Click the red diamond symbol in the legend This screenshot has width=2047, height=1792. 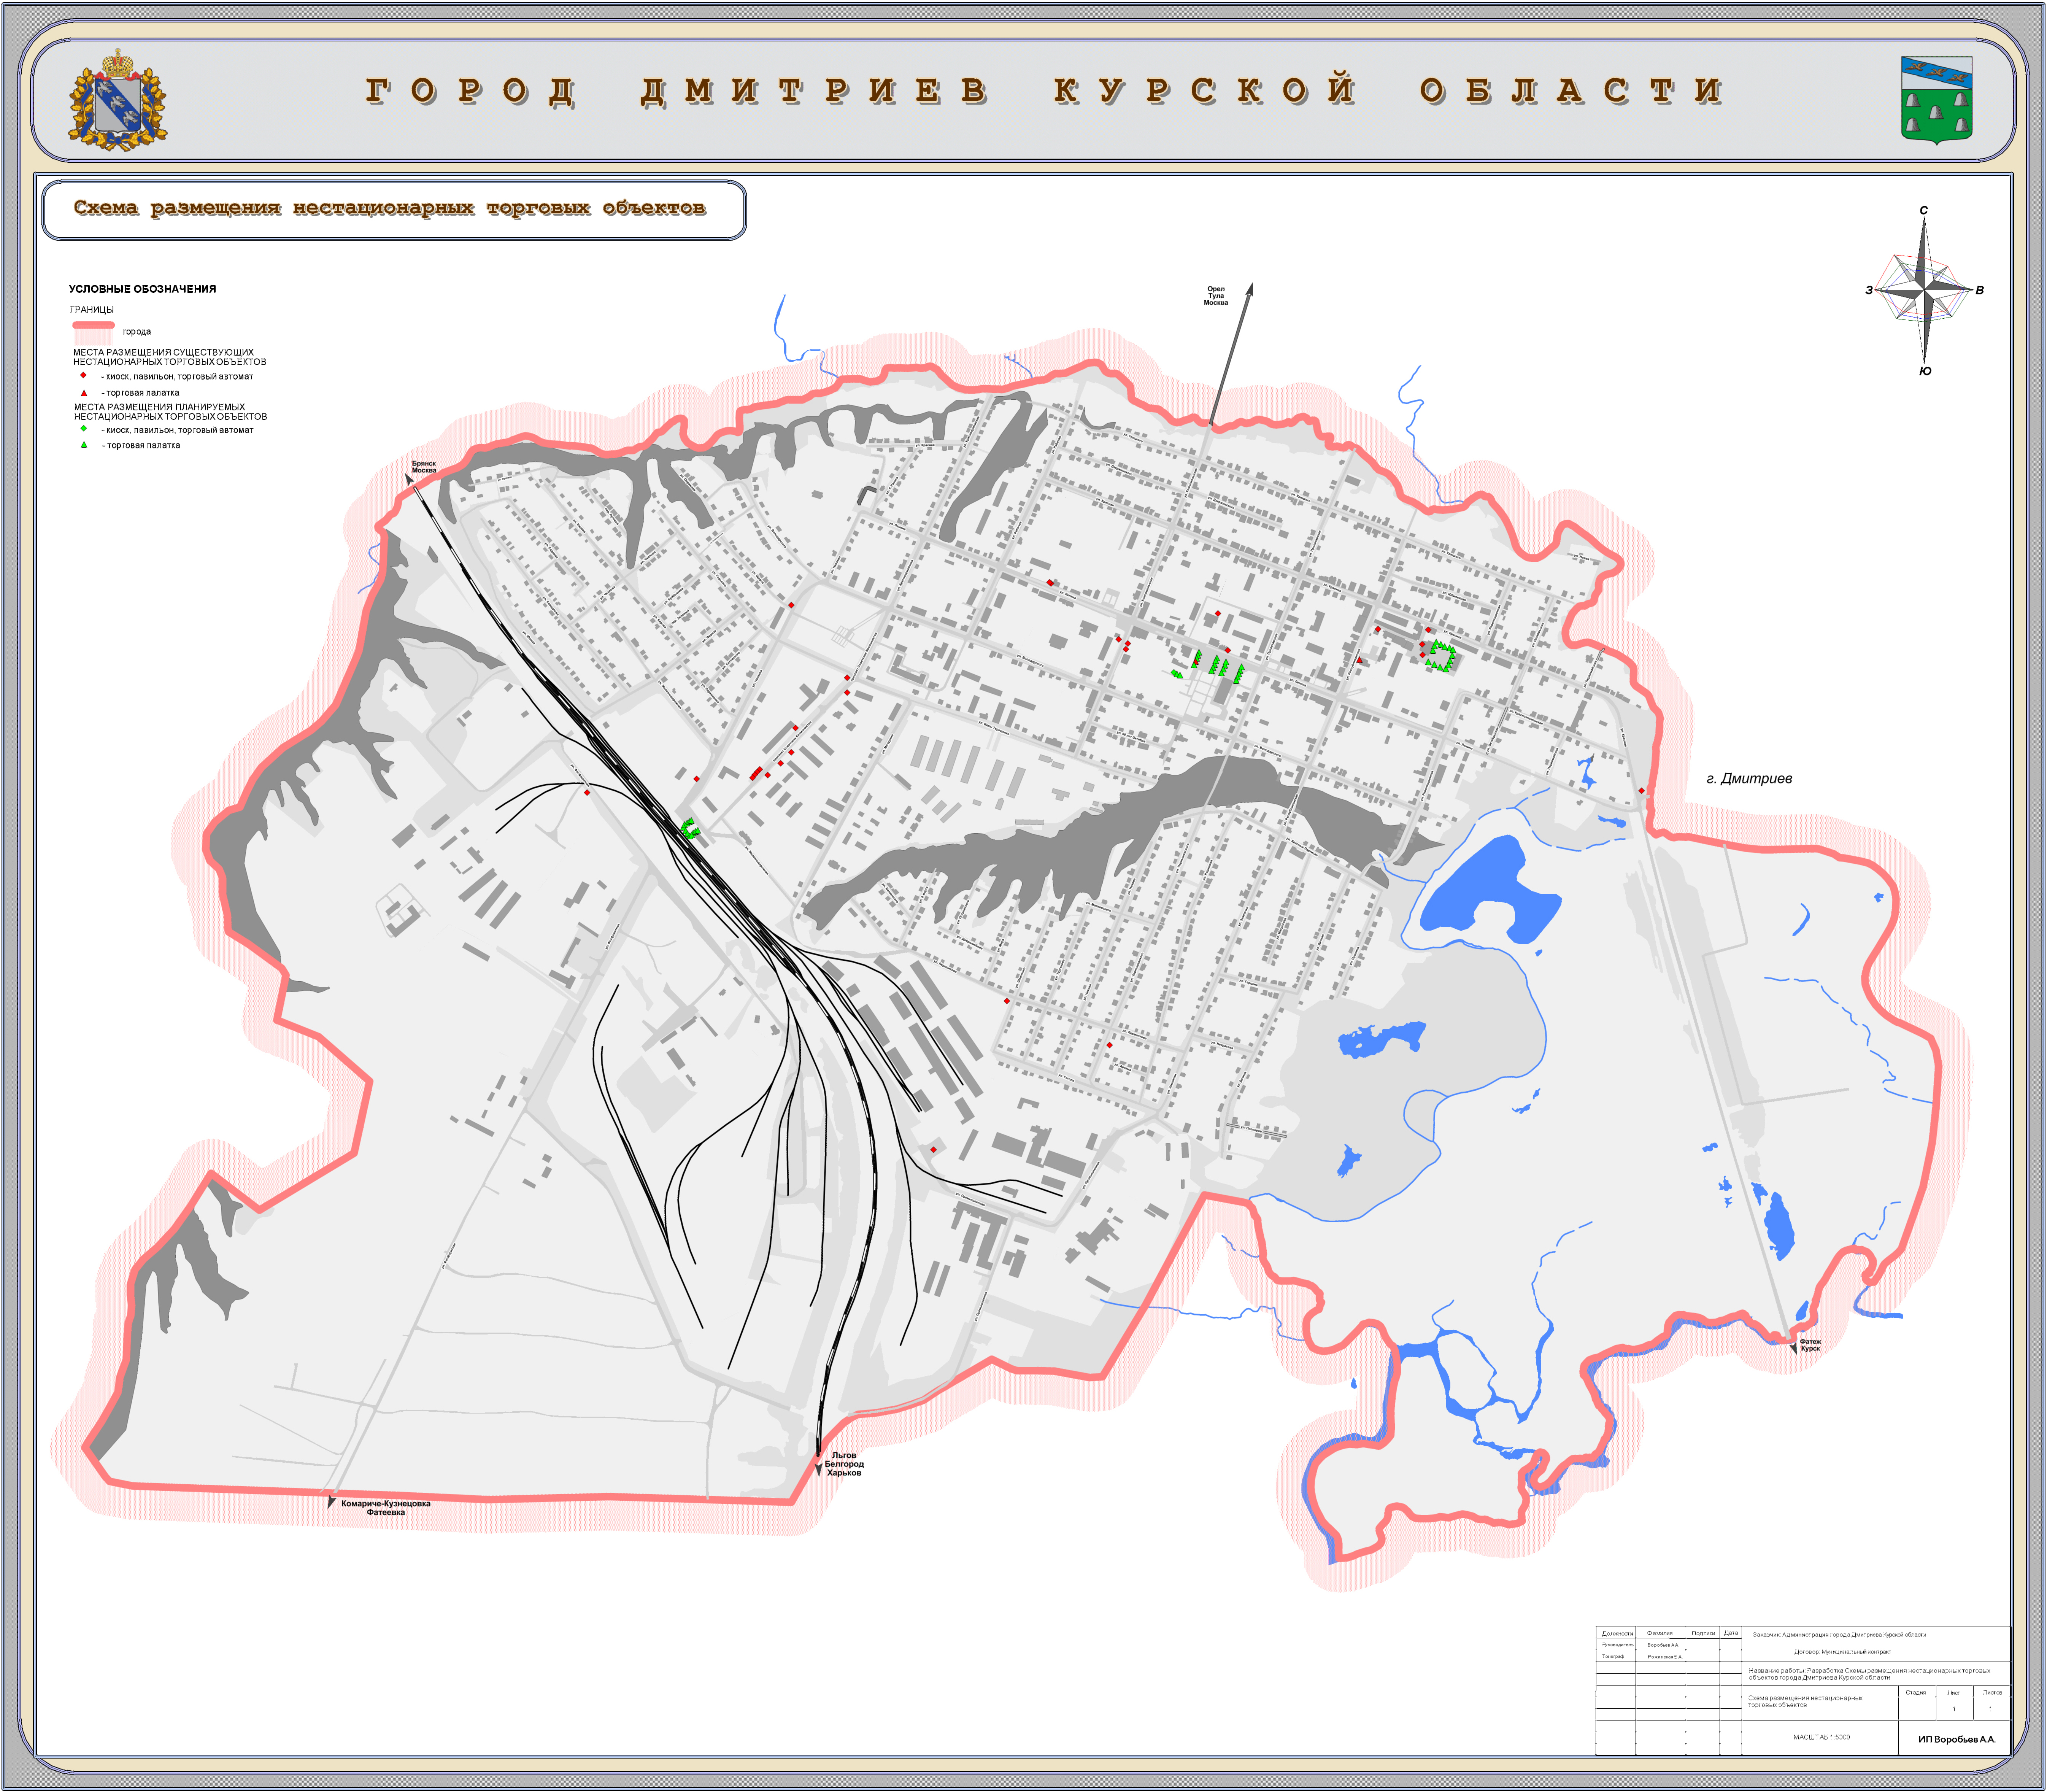pyautogui.click(x=83, y=375)
